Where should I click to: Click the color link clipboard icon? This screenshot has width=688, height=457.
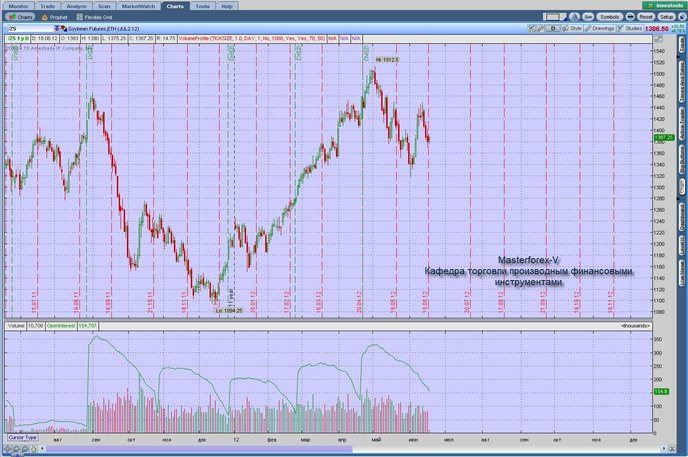(x=64, y=29)
